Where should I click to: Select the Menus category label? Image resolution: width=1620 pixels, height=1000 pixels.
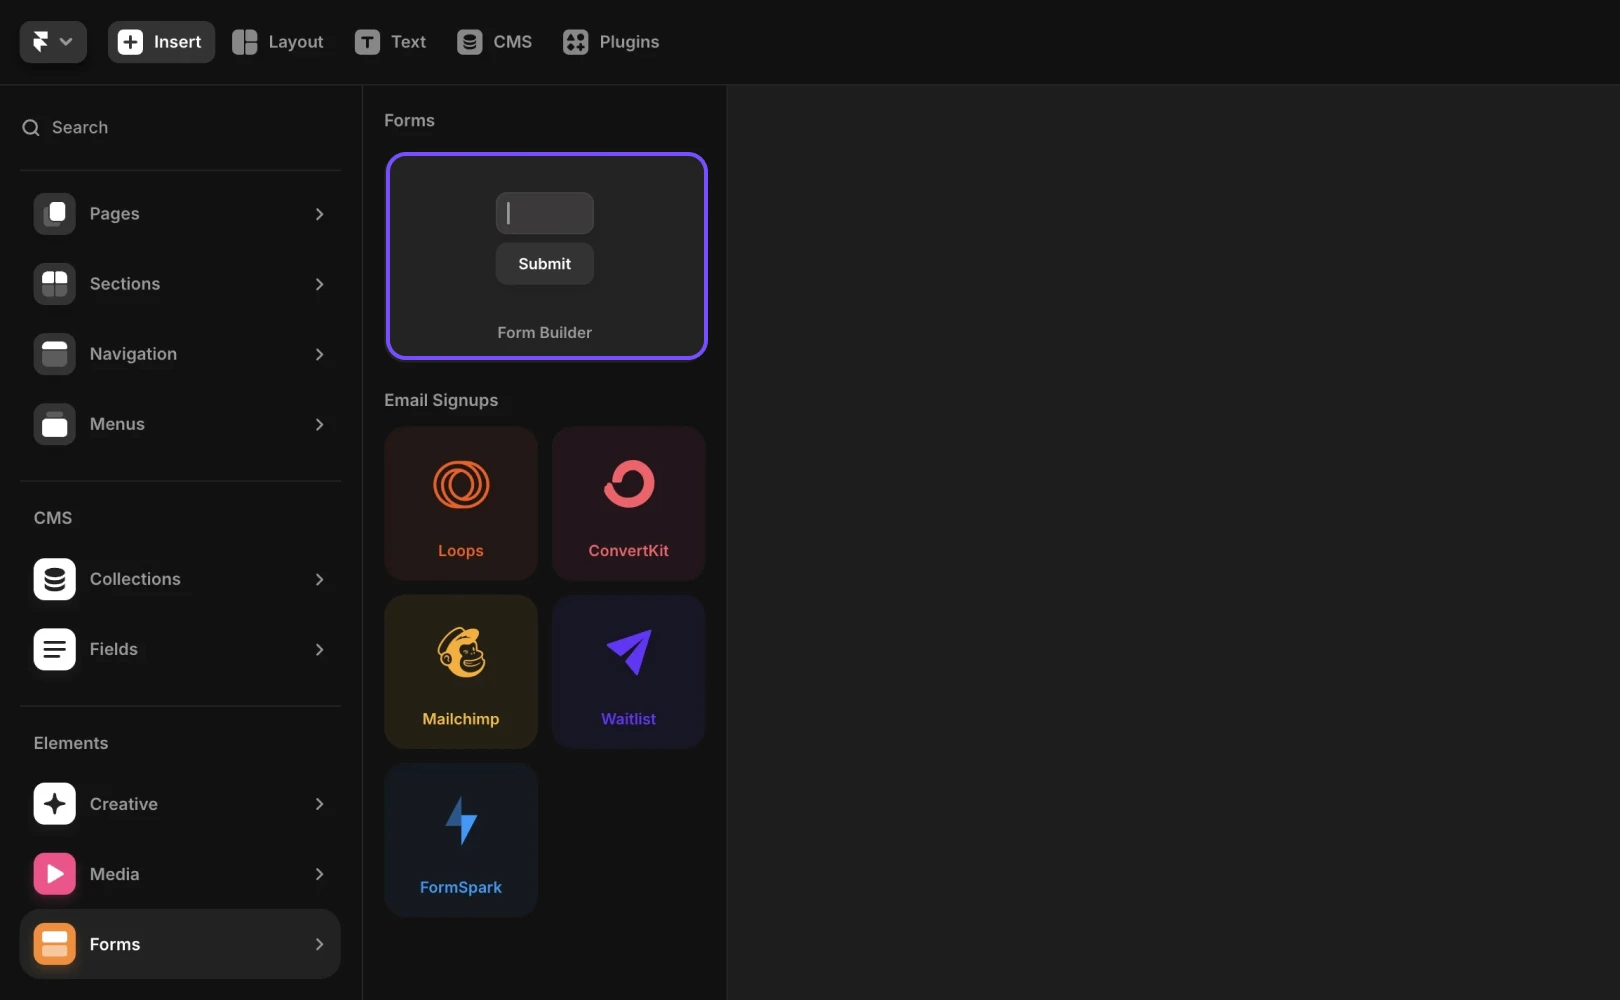[x=117, y=424]
